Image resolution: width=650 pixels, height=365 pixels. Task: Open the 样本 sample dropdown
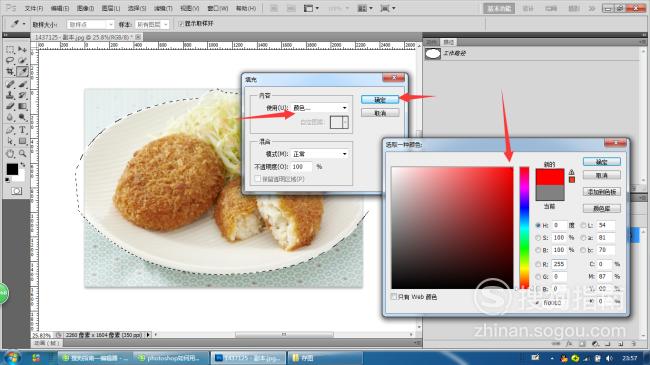[x=152, y=24]
